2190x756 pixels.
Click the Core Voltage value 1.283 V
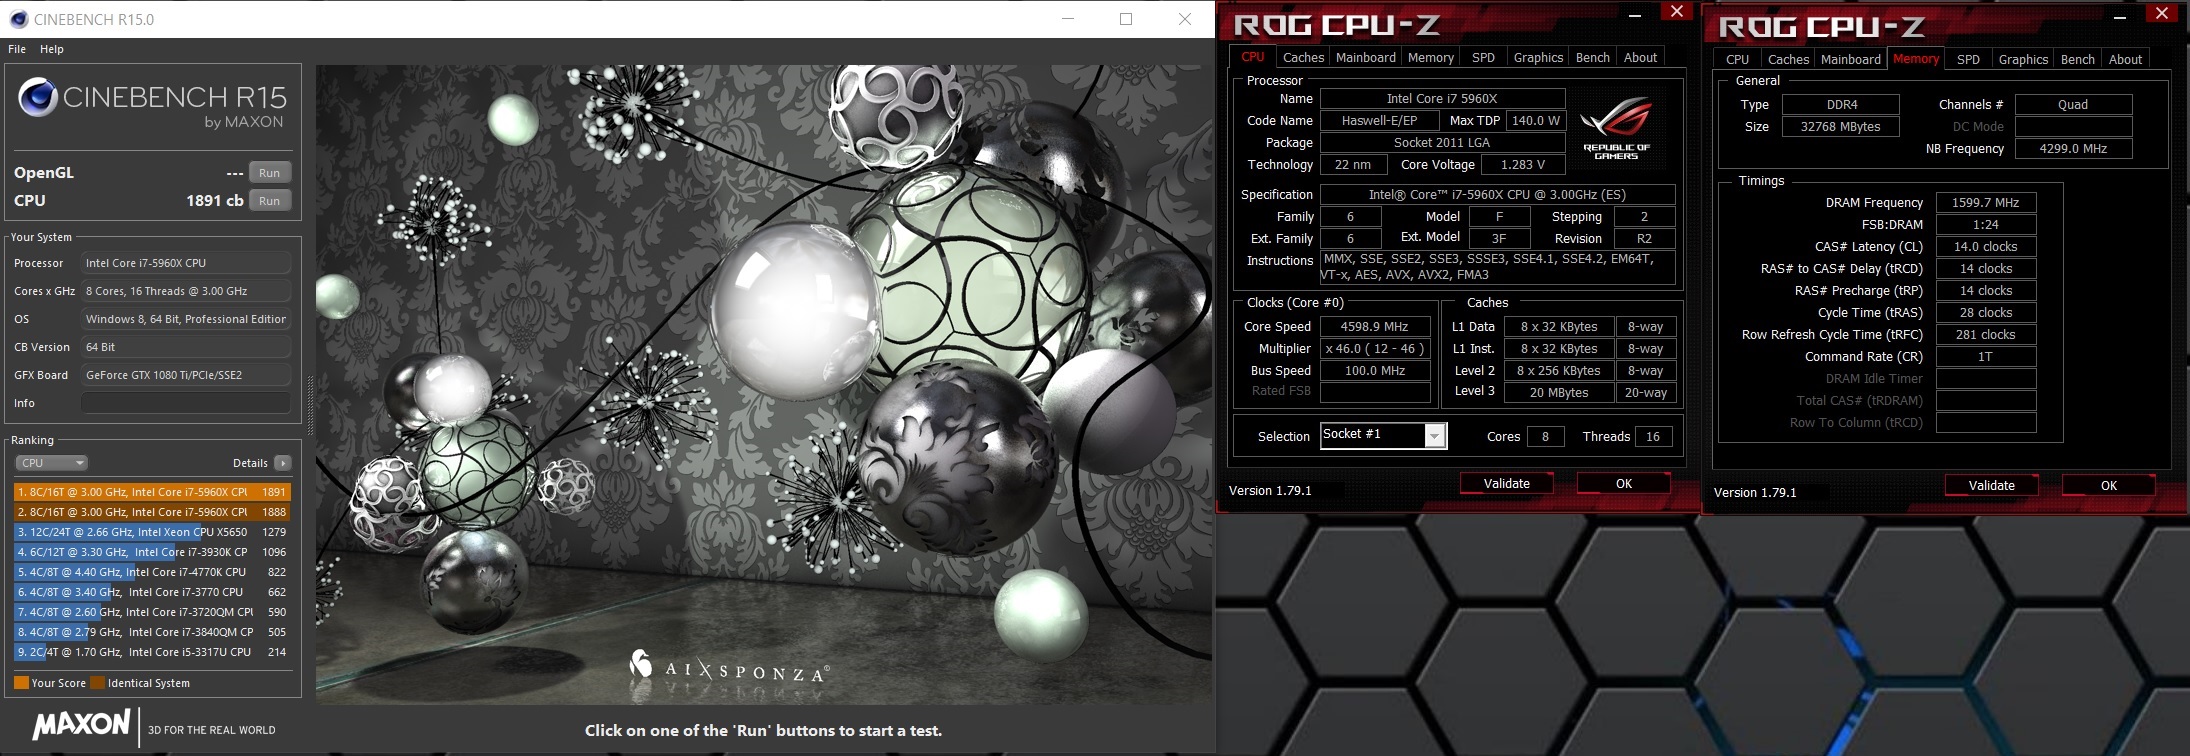[1523, 165]
